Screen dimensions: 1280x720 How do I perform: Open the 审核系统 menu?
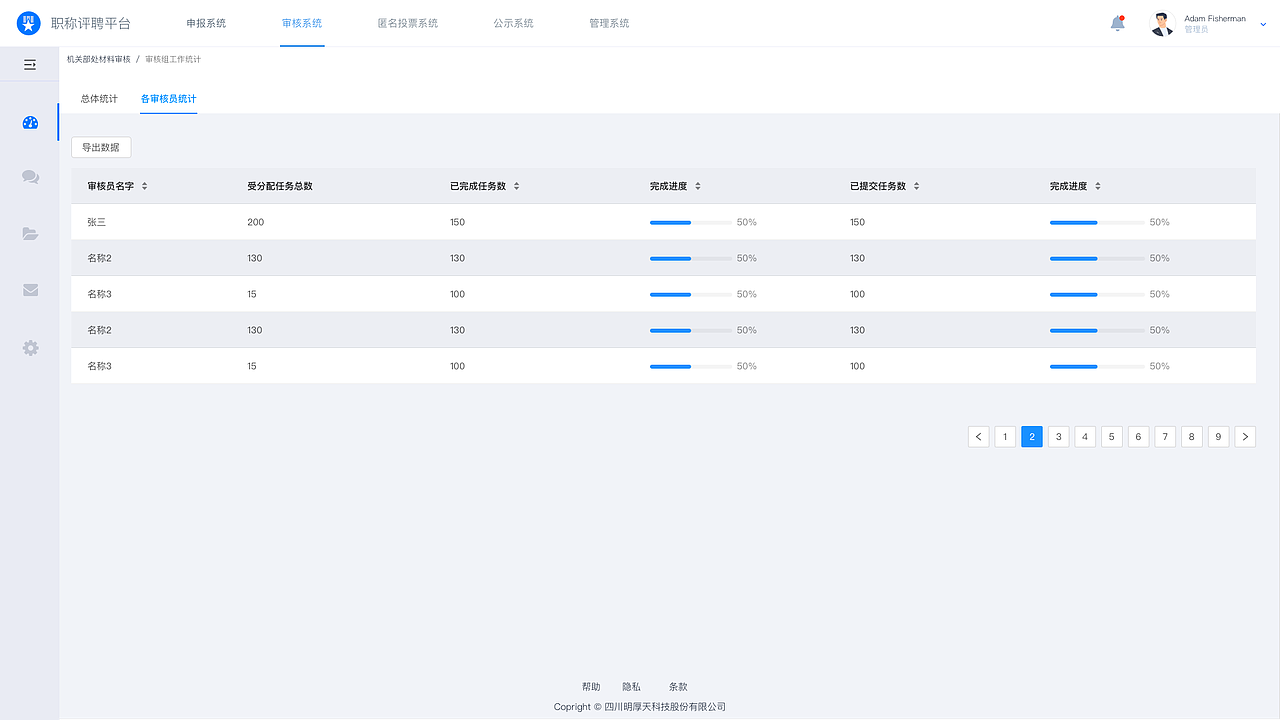tap(302, 23)
